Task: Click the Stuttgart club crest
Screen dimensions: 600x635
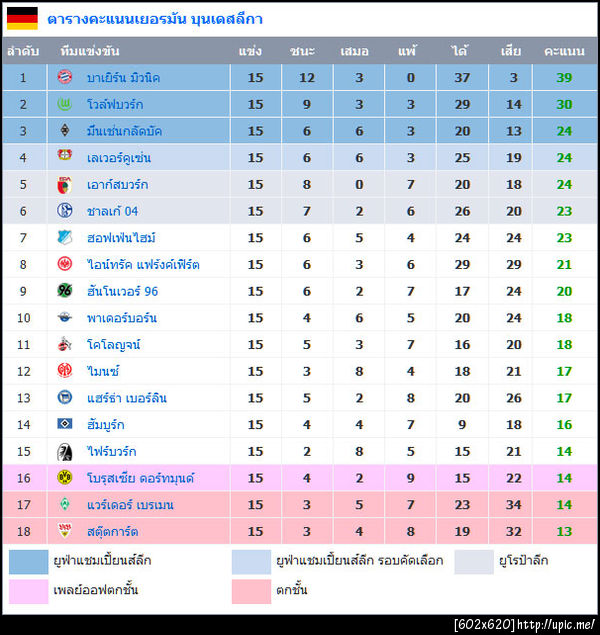Action: (x=65, y=531)
